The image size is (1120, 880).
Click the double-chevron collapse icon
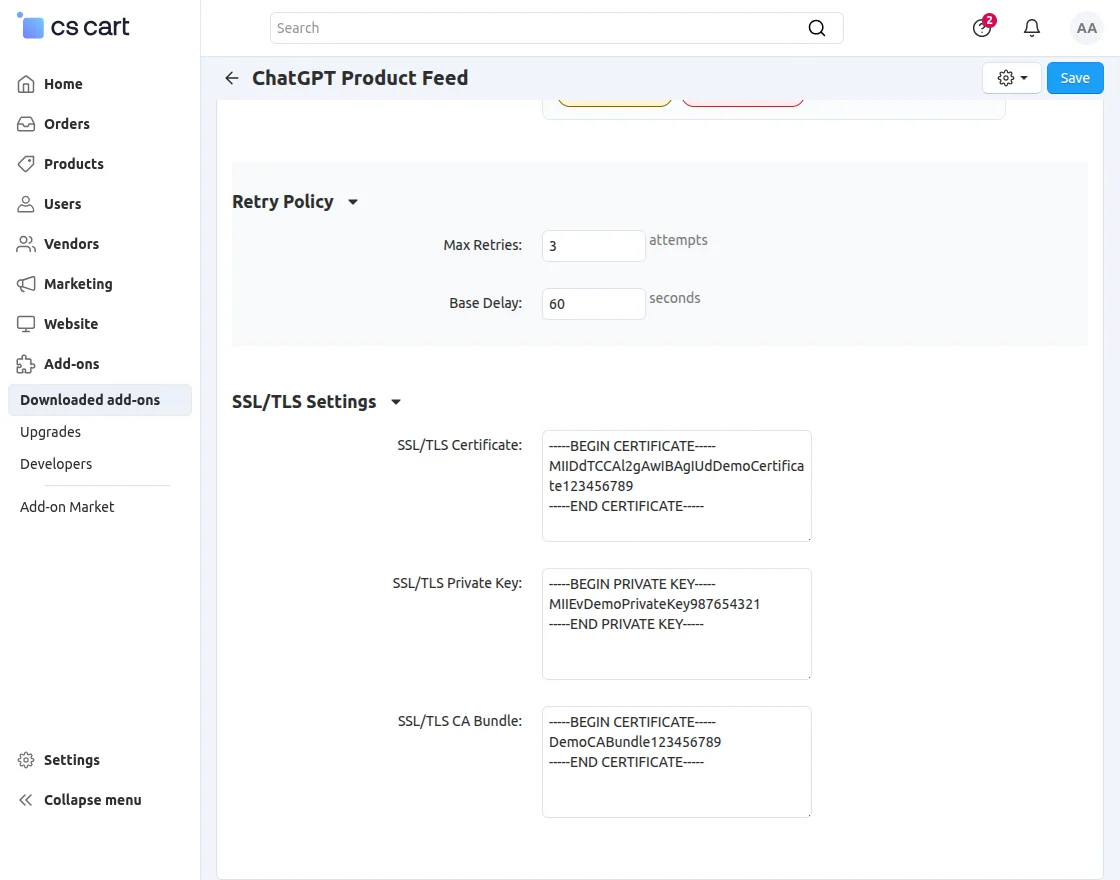pyautogui.click(x=26, y=800)
